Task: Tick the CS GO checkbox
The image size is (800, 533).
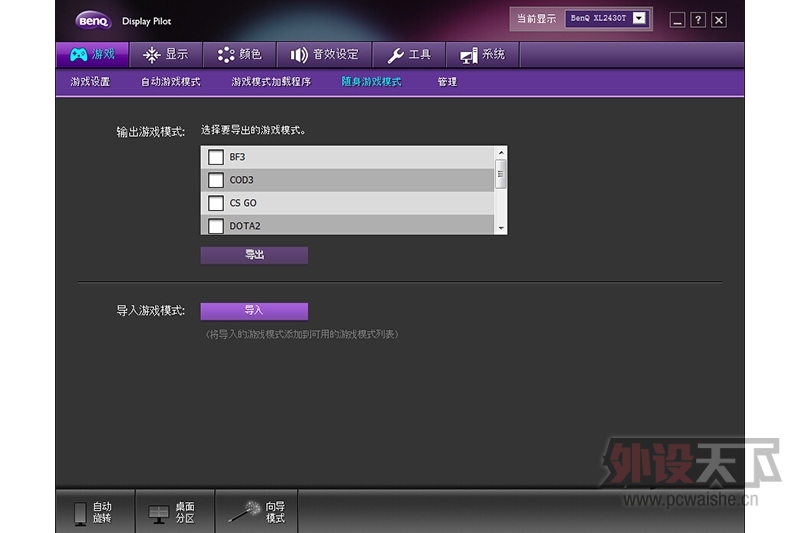Action: 215,203
